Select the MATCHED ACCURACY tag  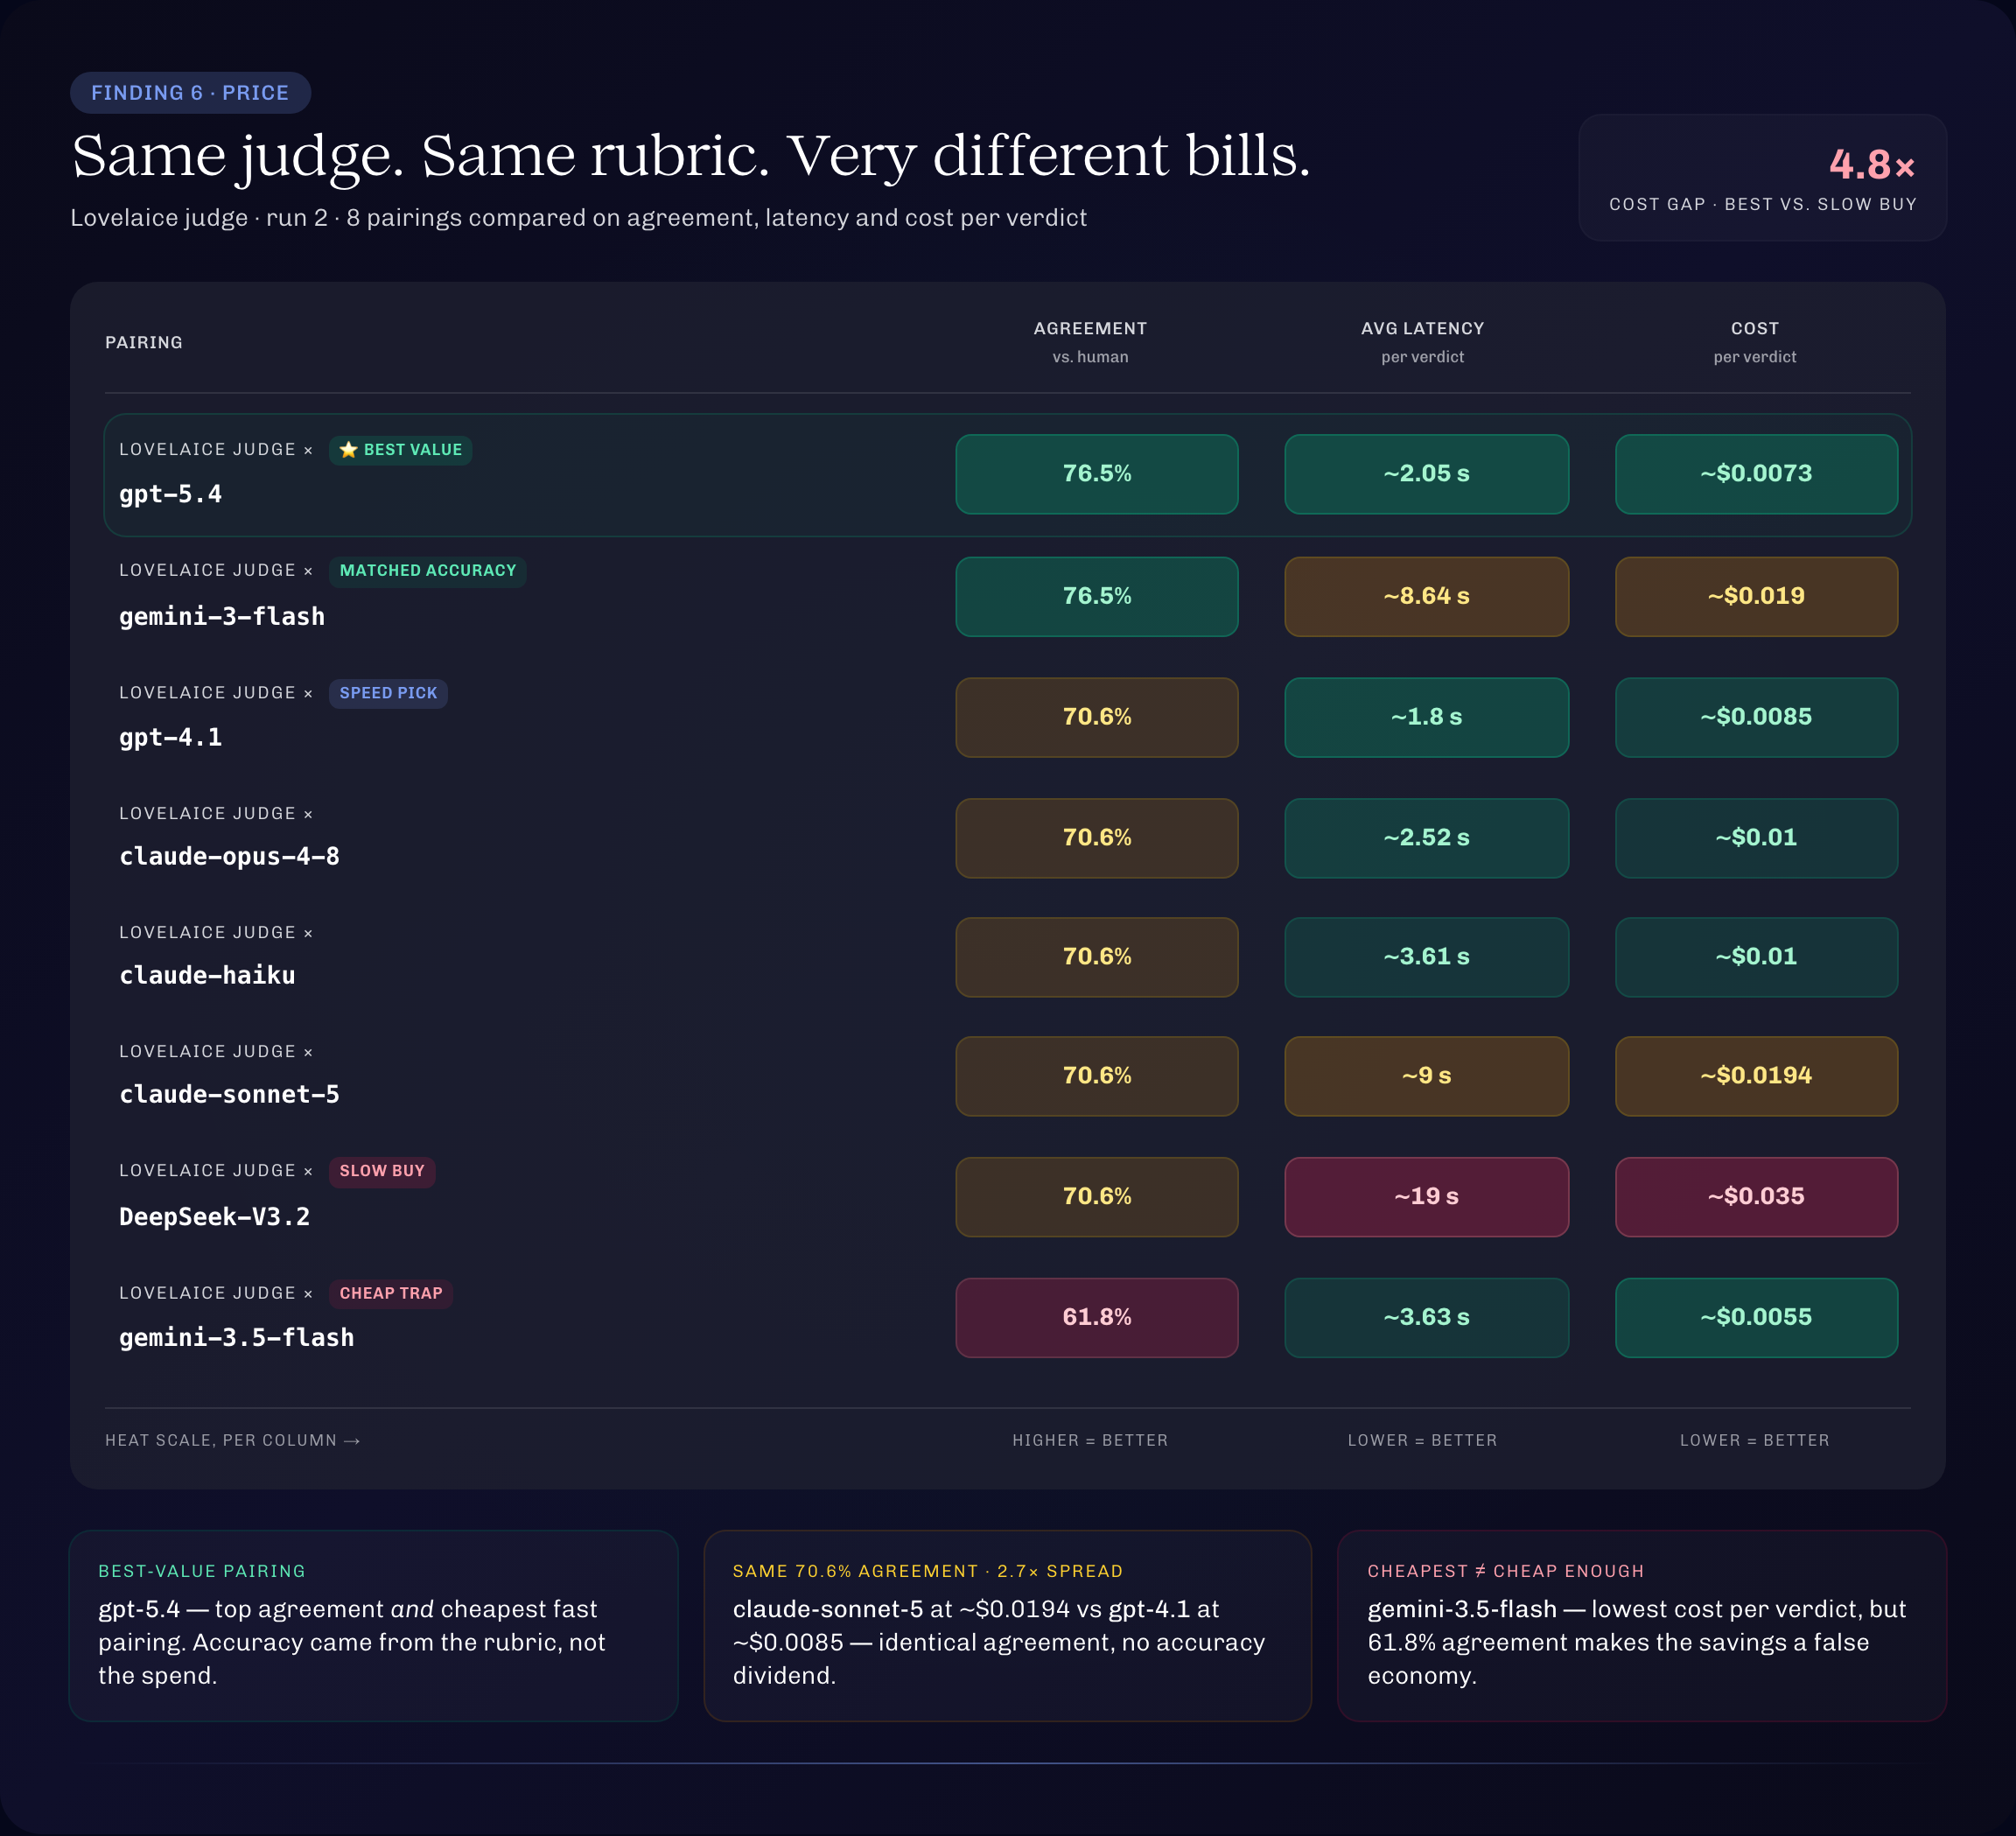click(427, 571)
